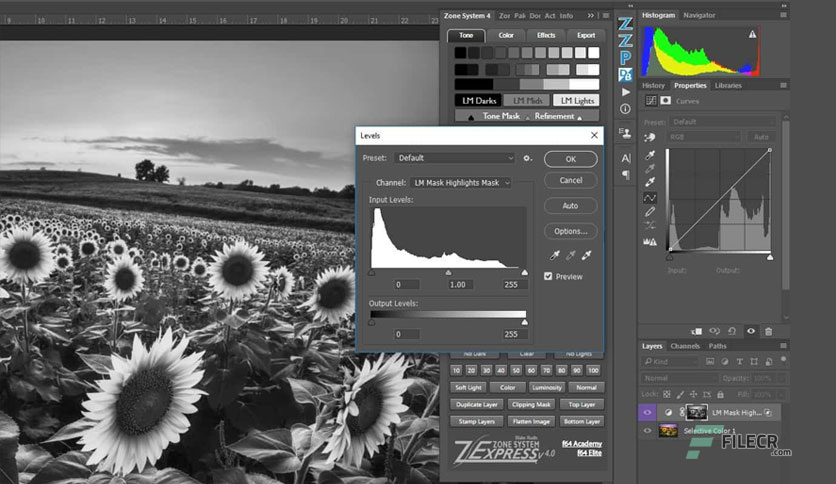Open the Channel dropdown in Levels
The width and height of the screenshot is (836, 484).
coord(461,183)
